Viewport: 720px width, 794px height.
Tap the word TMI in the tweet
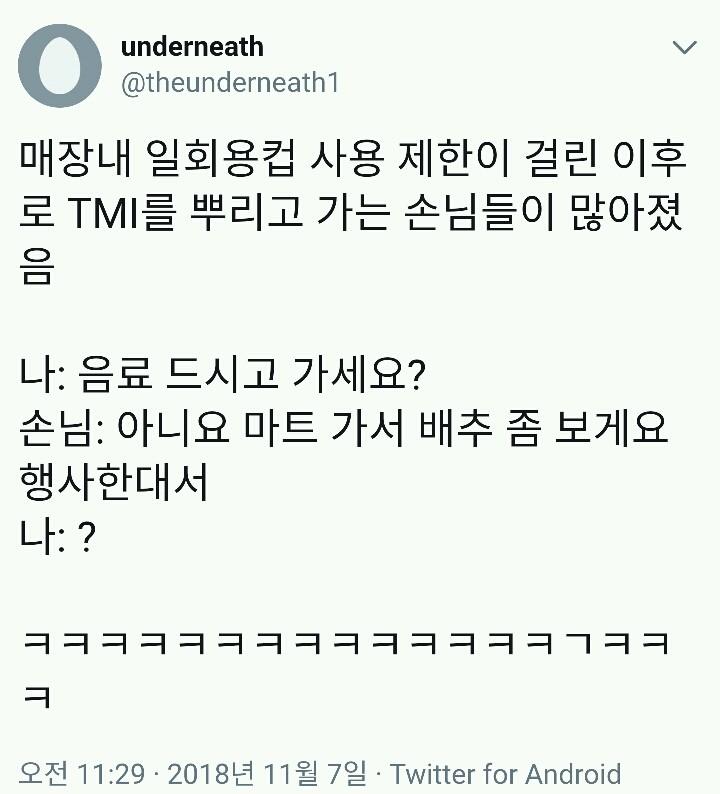(x=103, y=213)
